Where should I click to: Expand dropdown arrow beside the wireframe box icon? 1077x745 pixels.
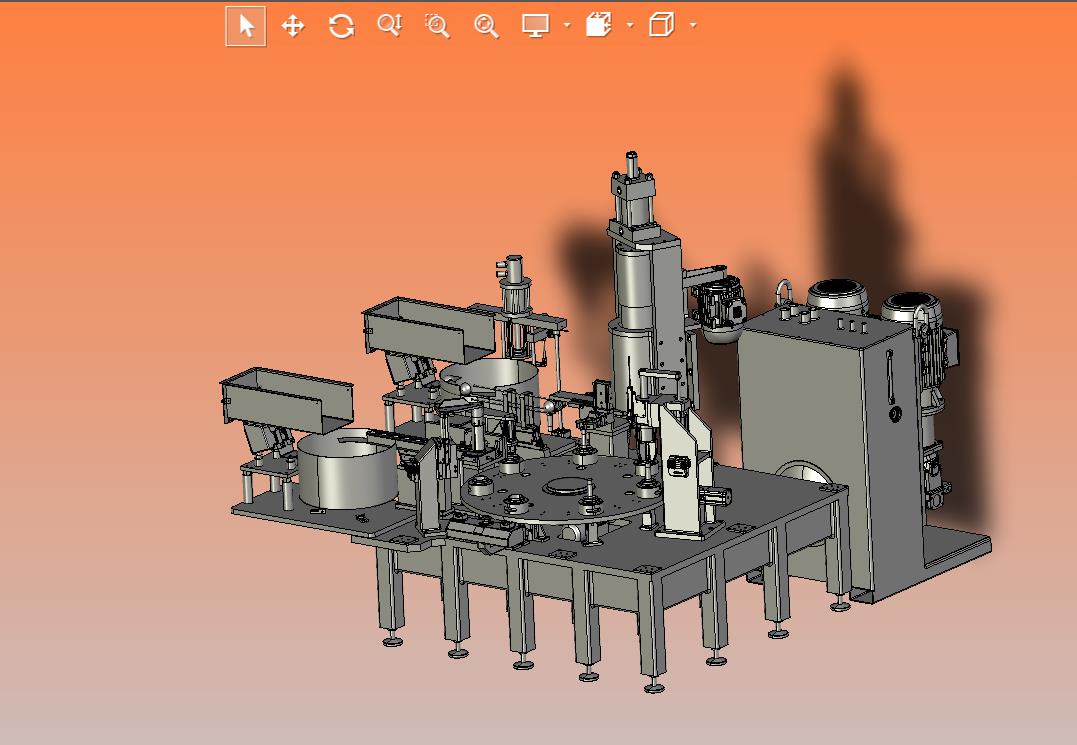tap(693, 25)
